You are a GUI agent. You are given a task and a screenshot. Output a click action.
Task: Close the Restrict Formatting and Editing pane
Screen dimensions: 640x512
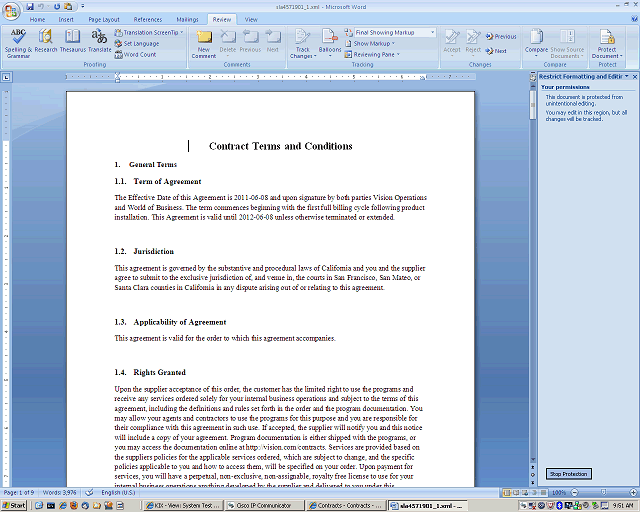[x=635, y=76]
